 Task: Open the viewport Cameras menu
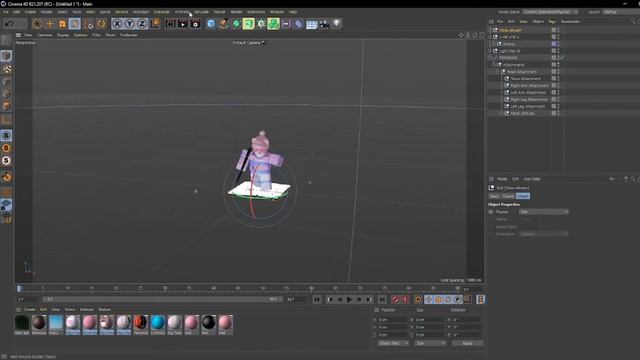(x=44, y=35)
